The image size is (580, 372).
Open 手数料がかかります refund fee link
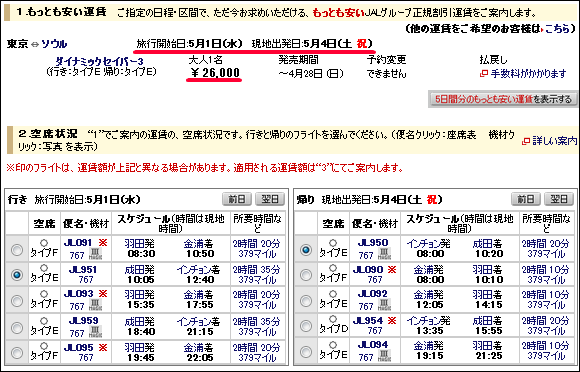(529, 74)
